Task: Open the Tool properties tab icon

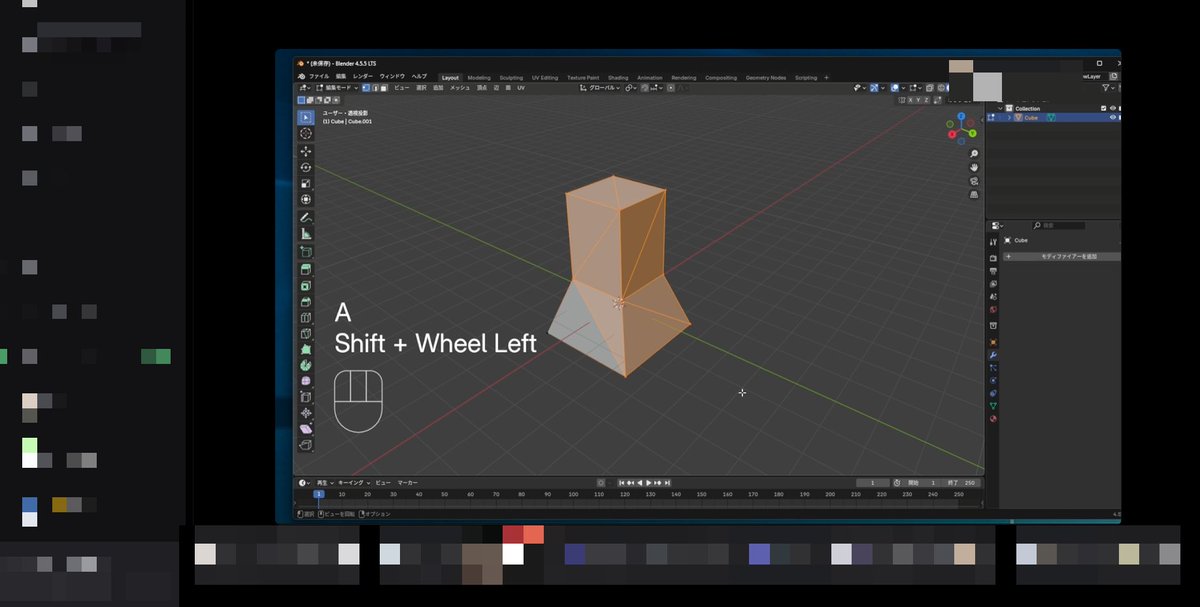Action: pyautogui.click(x=993, y=241)
